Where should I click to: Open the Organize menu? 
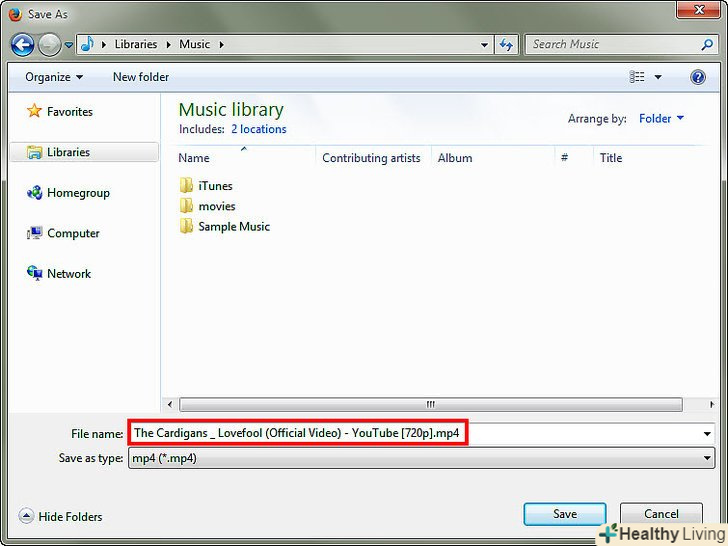click(54, 77)
